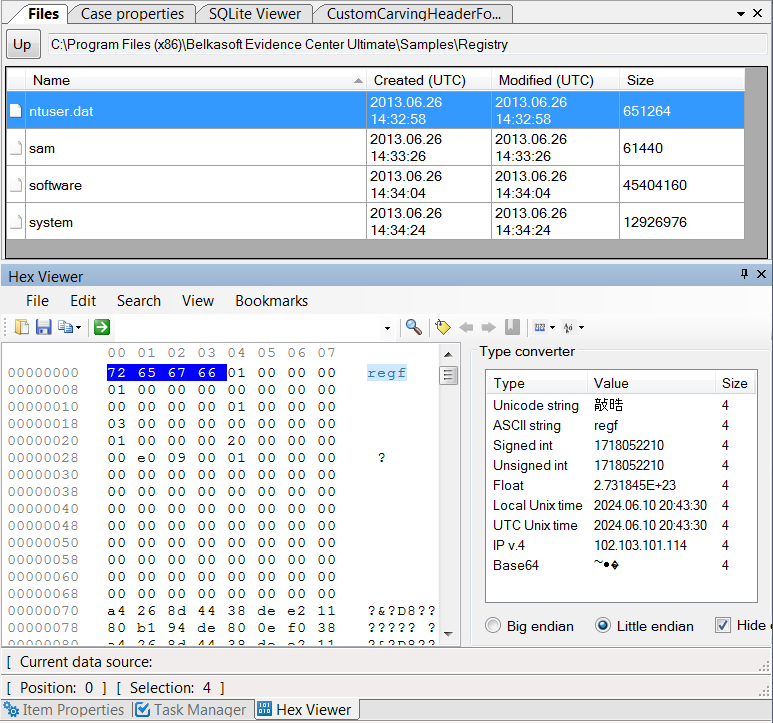Open the tab list dropdown arrow
Image resolution: width=773 pixels, height=723 pixels.
click(741, 14)
